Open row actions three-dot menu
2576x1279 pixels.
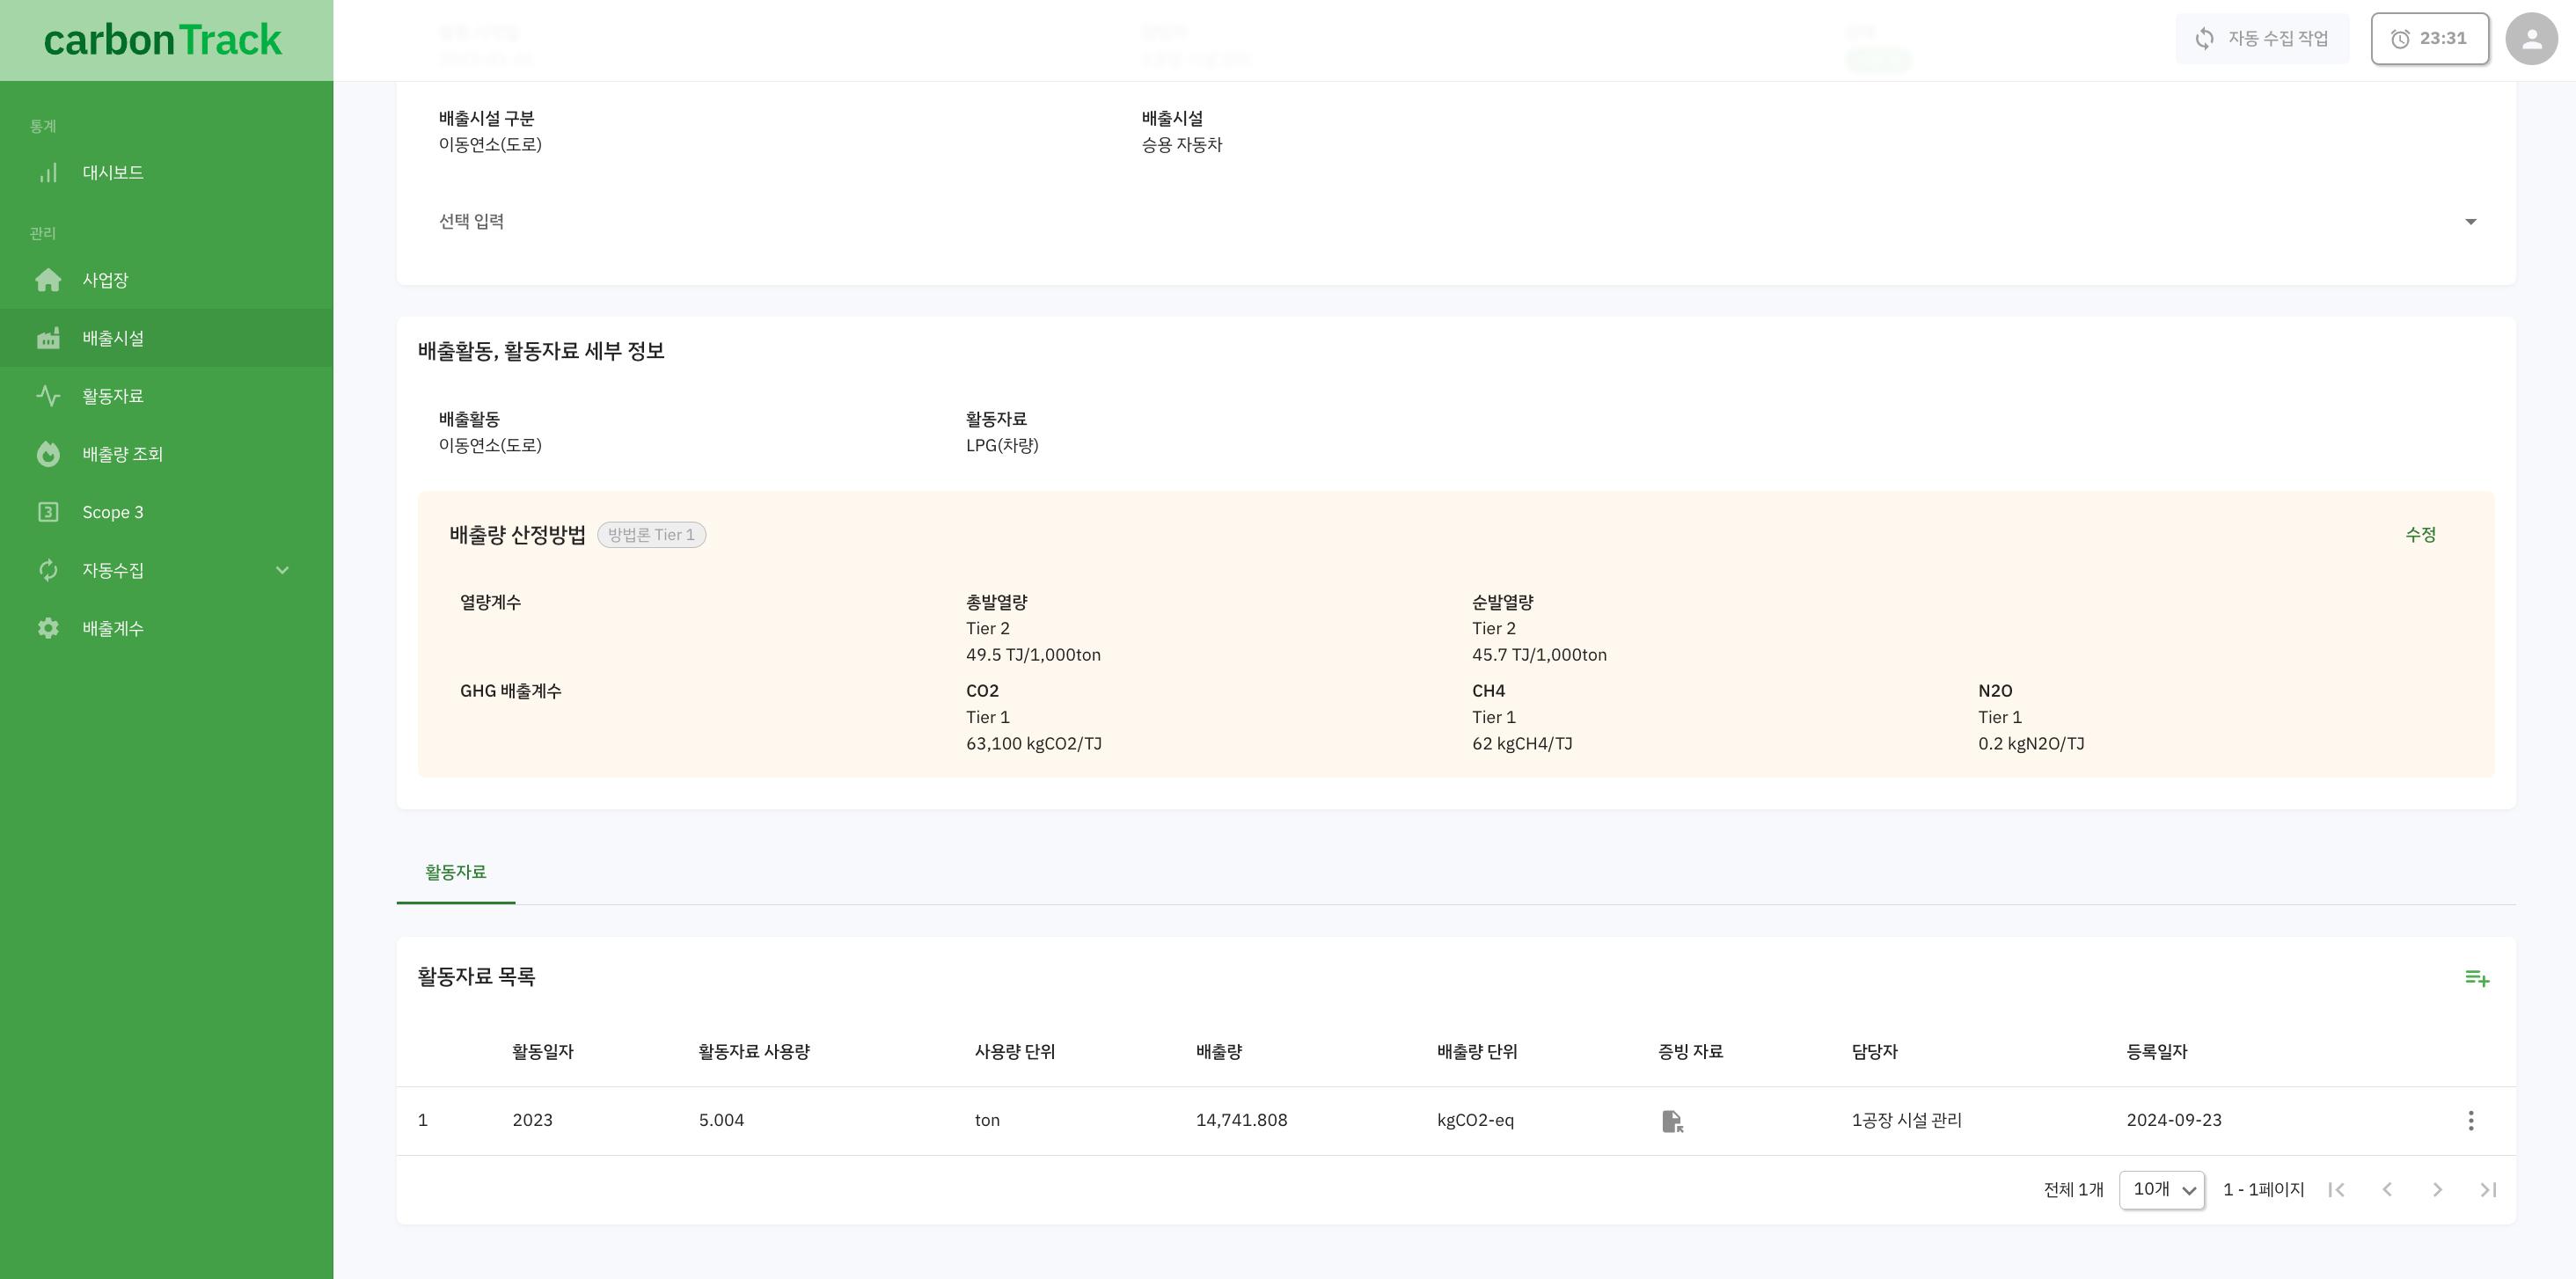(x=2470, y=1120)
